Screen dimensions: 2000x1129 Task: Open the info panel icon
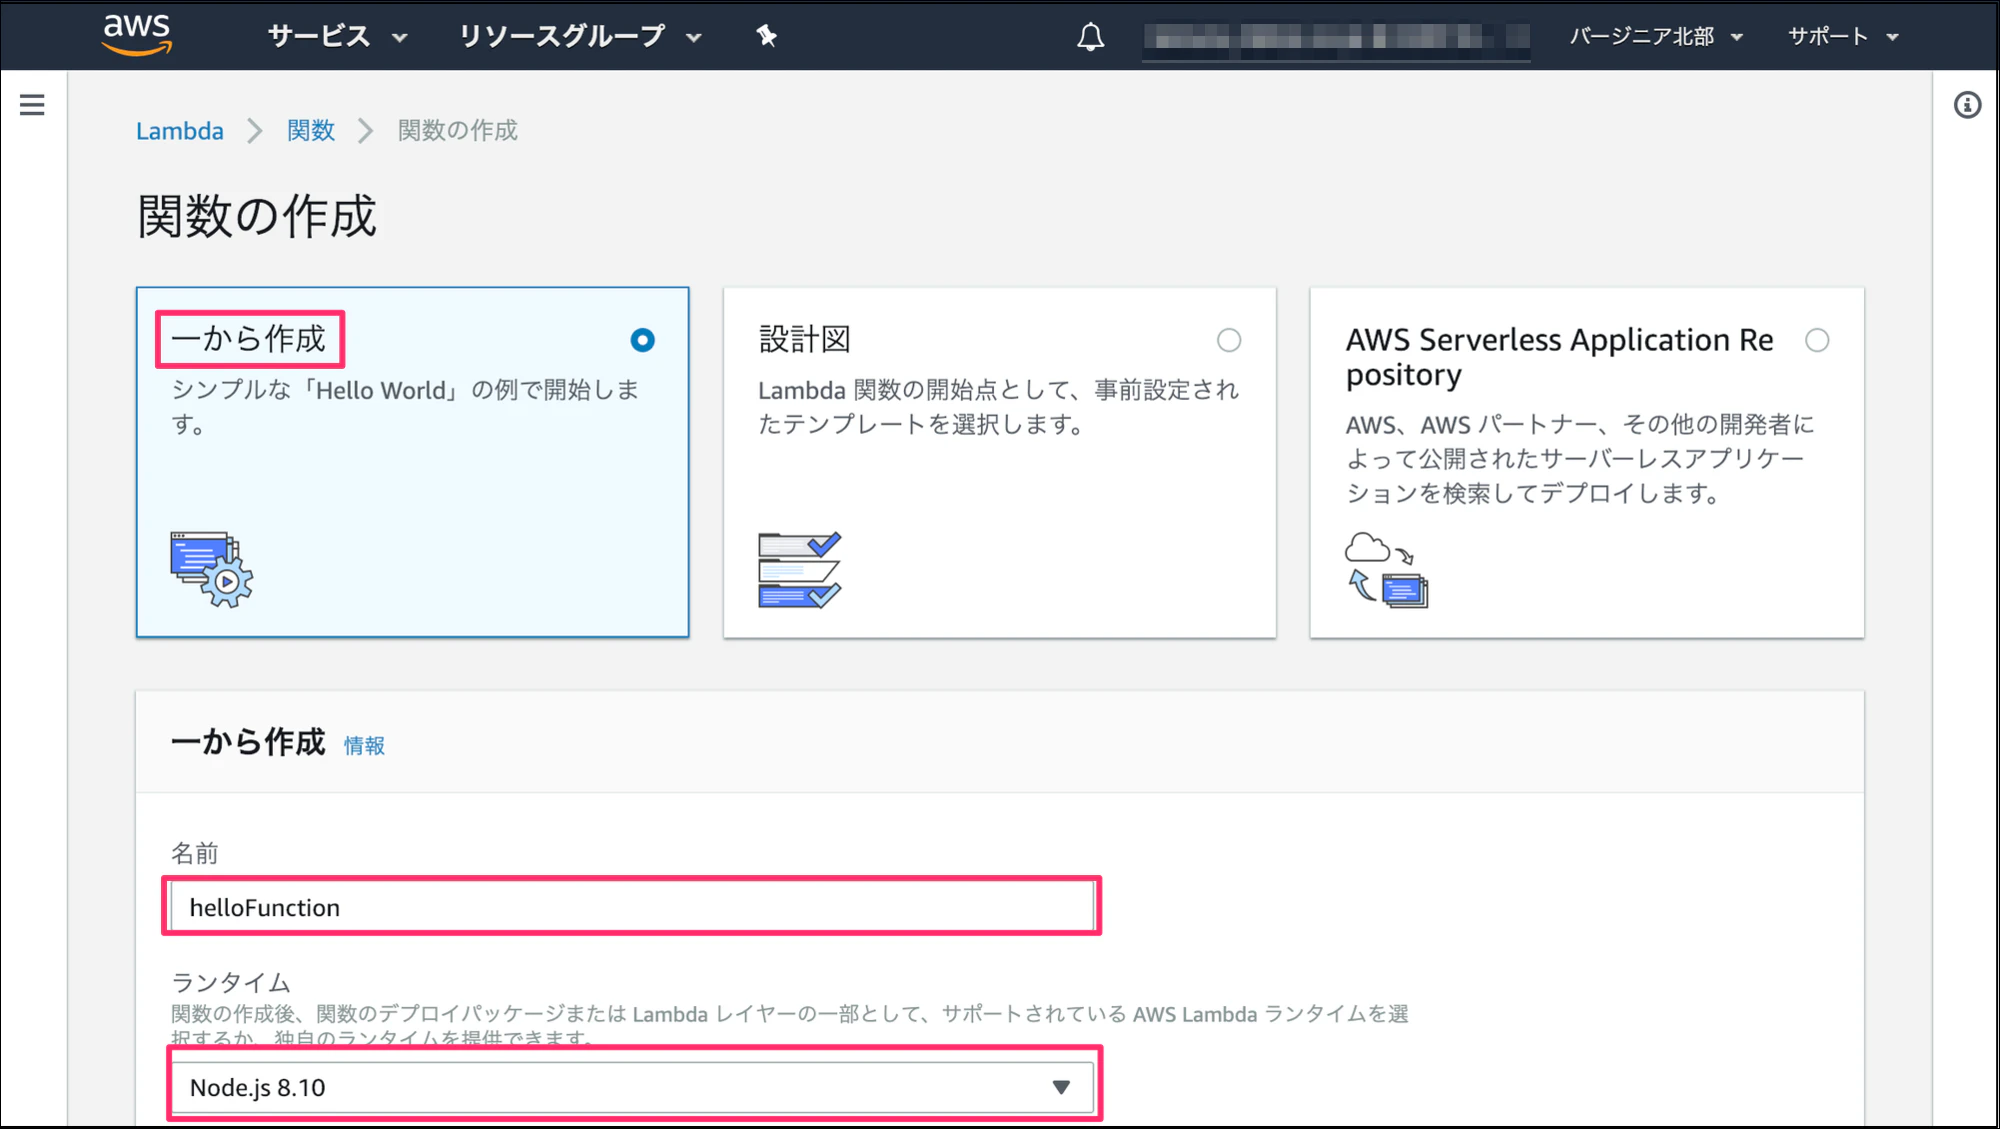pyautogui.click(x=1967, y=105)
